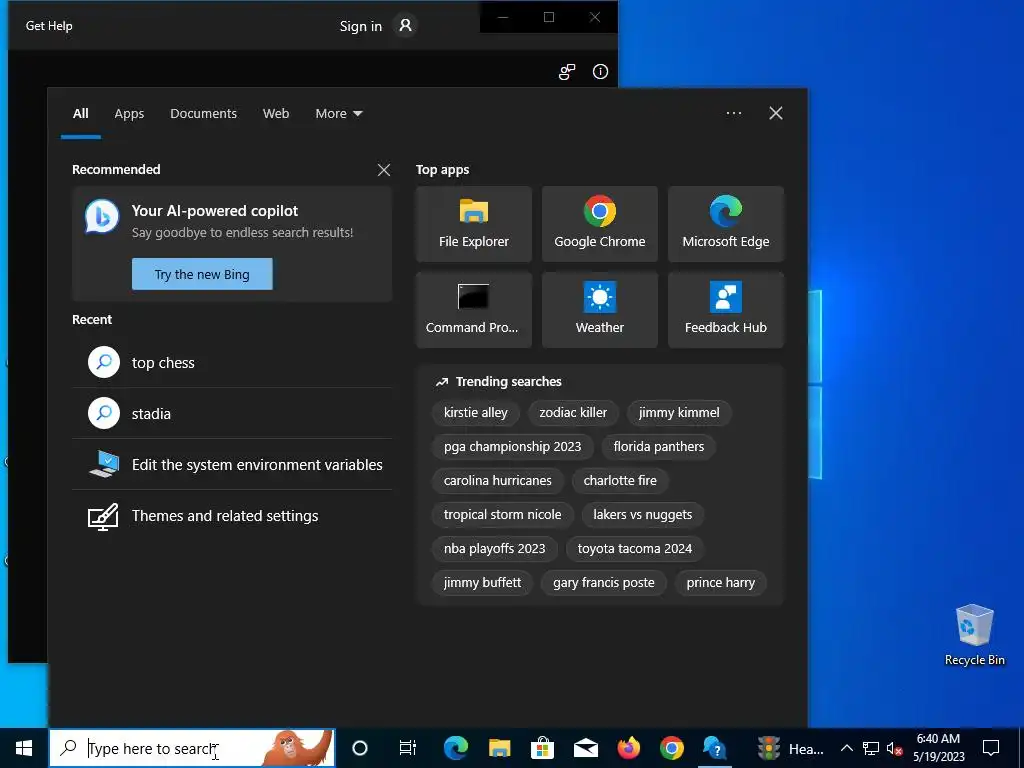Open the search panel options ellipsis
This screenshot has height=768, width=1024.
point(734,113)
